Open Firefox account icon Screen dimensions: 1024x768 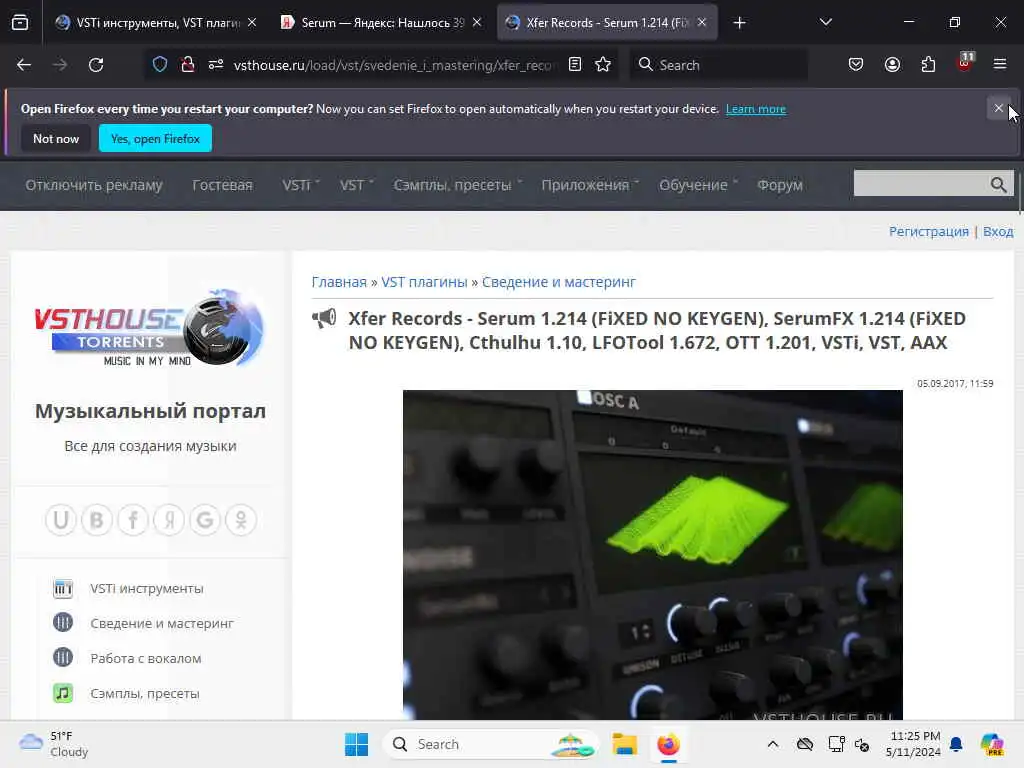click(x=892, y=65)
